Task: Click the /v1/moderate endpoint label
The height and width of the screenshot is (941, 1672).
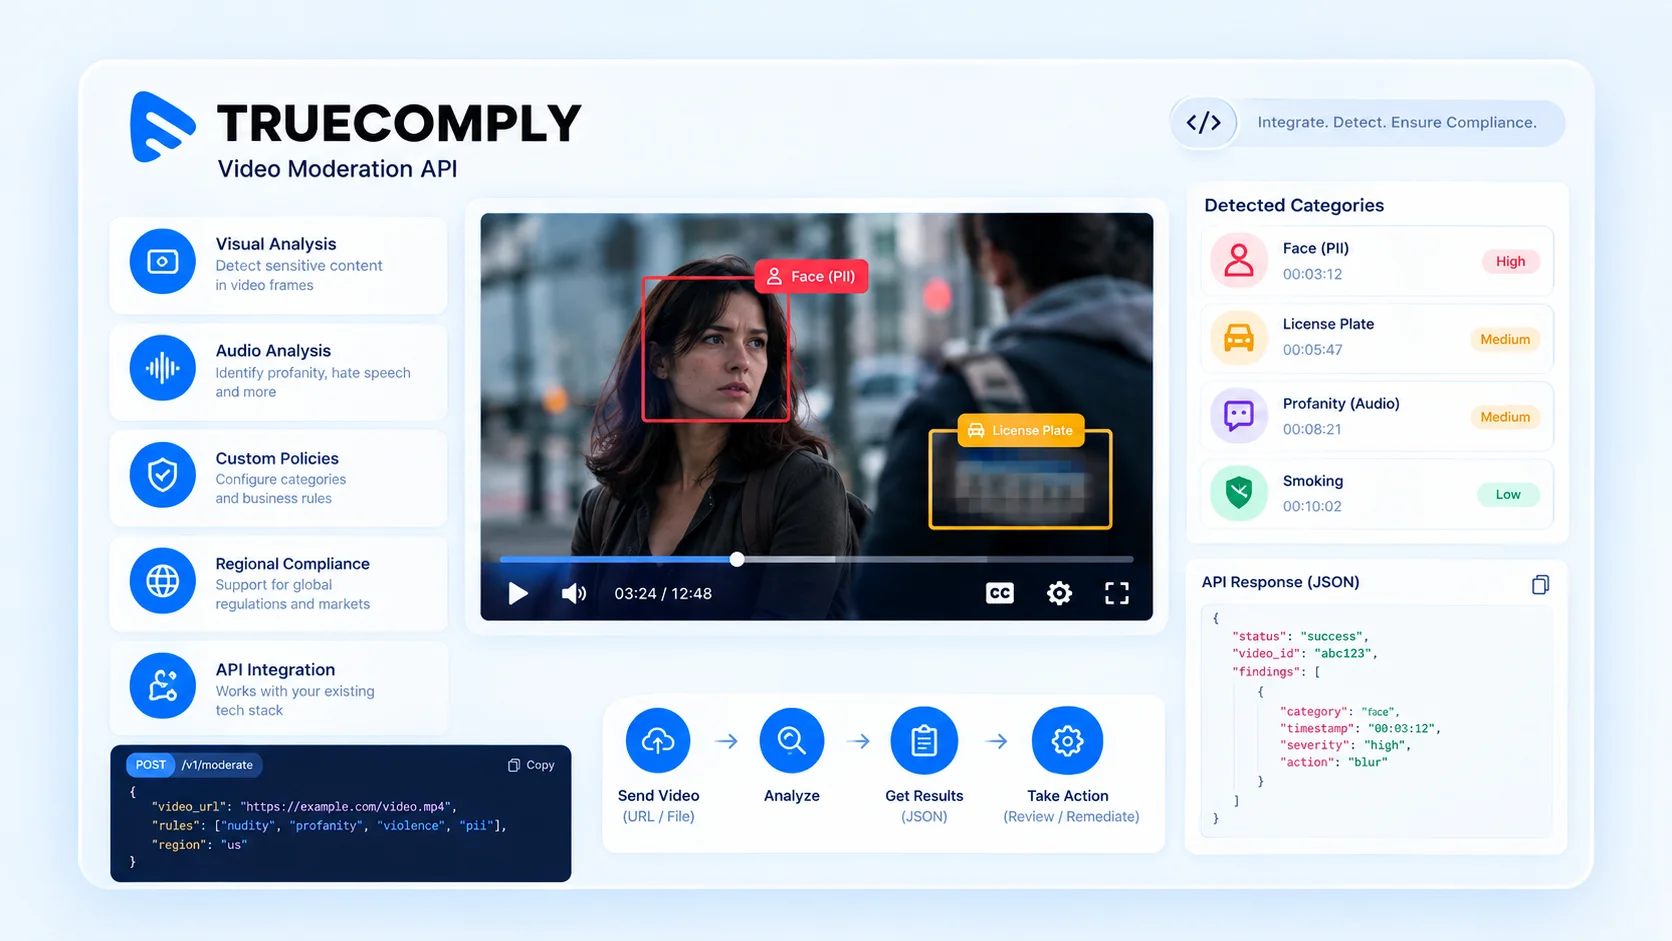Action: click(x=217, y=765)
